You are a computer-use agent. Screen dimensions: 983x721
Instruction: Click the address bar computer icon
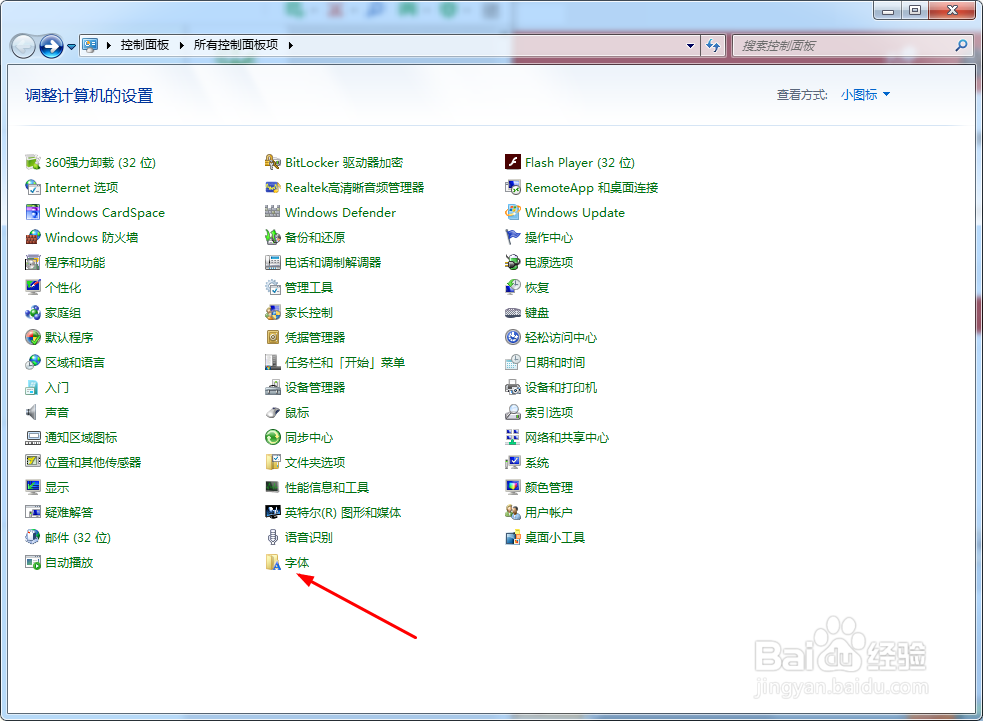click(x=90, y=45)
